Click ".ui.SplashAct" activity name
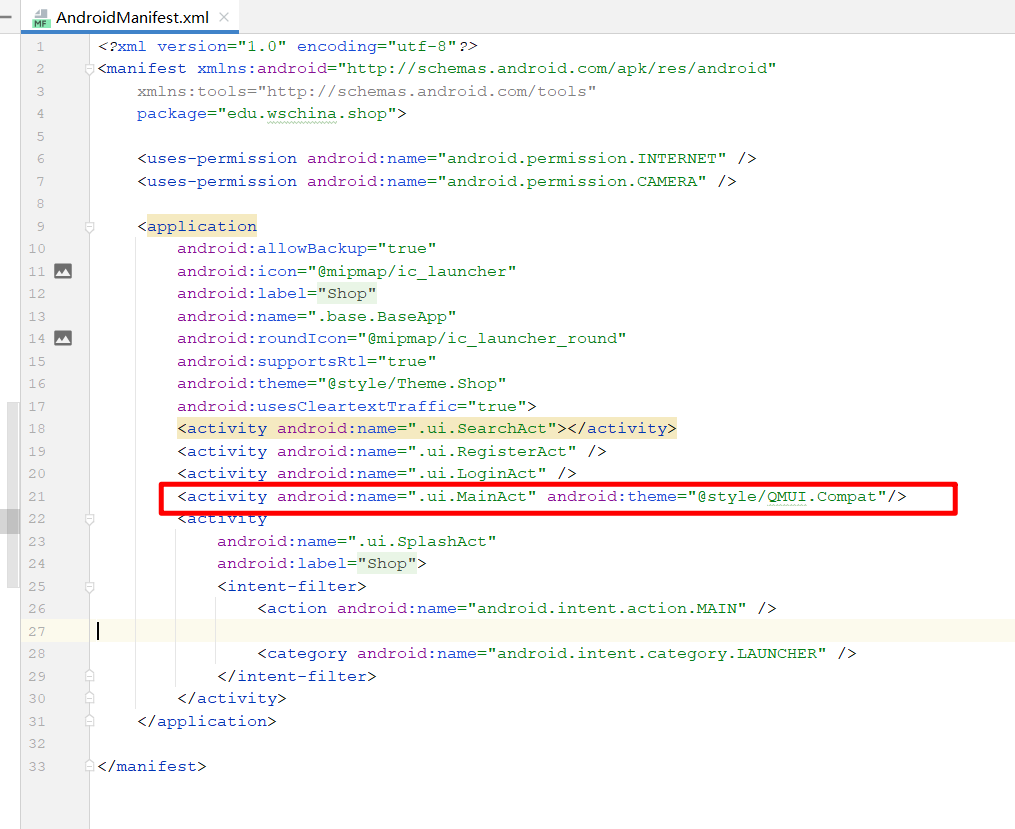Viewport: 1015px width, 829px height. (x=422, y=542)
